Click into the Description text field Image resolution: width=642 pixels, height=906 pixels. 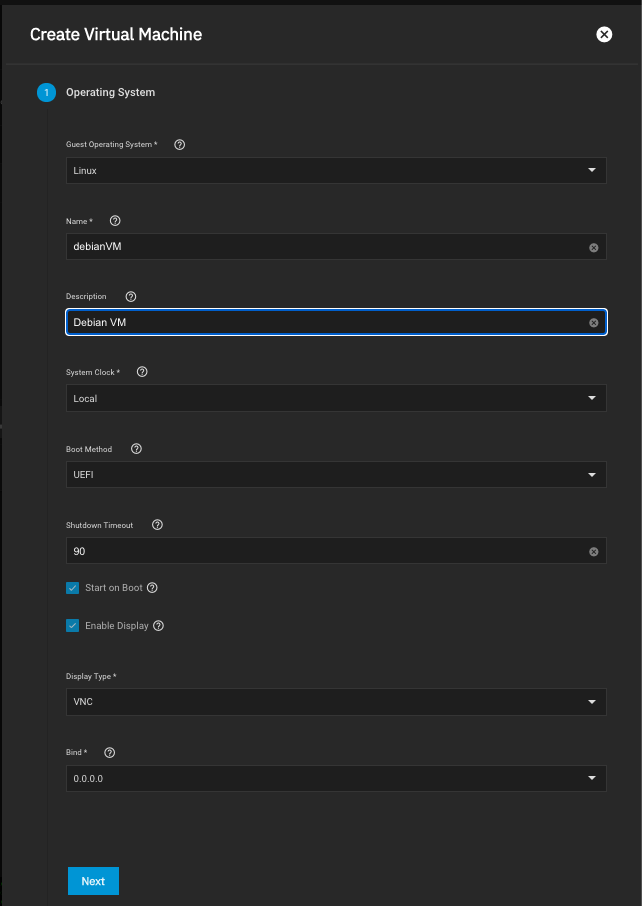(325, 323)
